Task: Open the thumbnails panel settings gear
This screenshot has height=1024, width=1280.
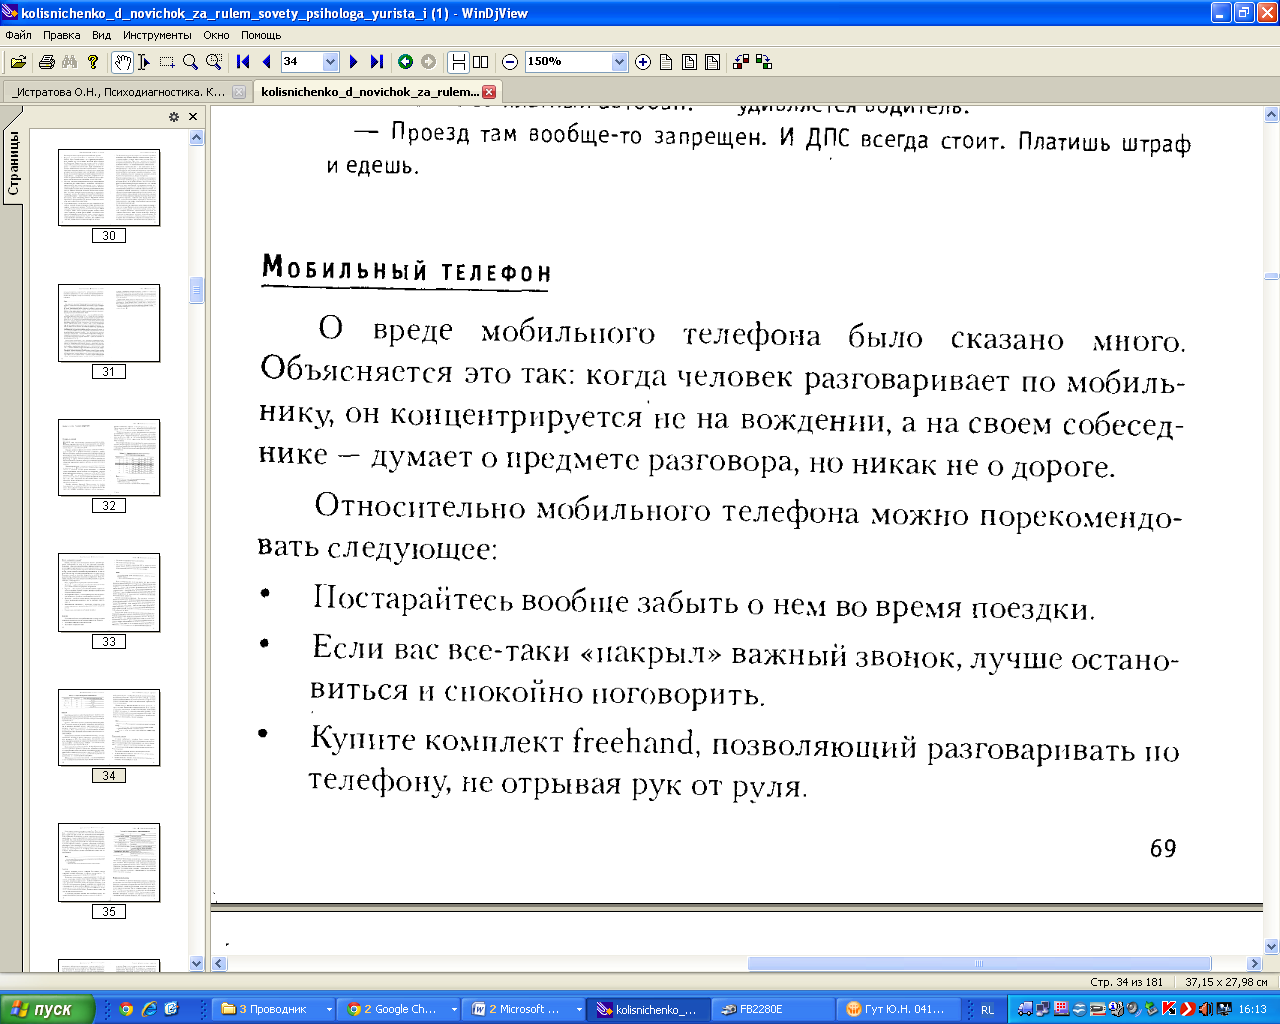Action: (x=174, y=117)
